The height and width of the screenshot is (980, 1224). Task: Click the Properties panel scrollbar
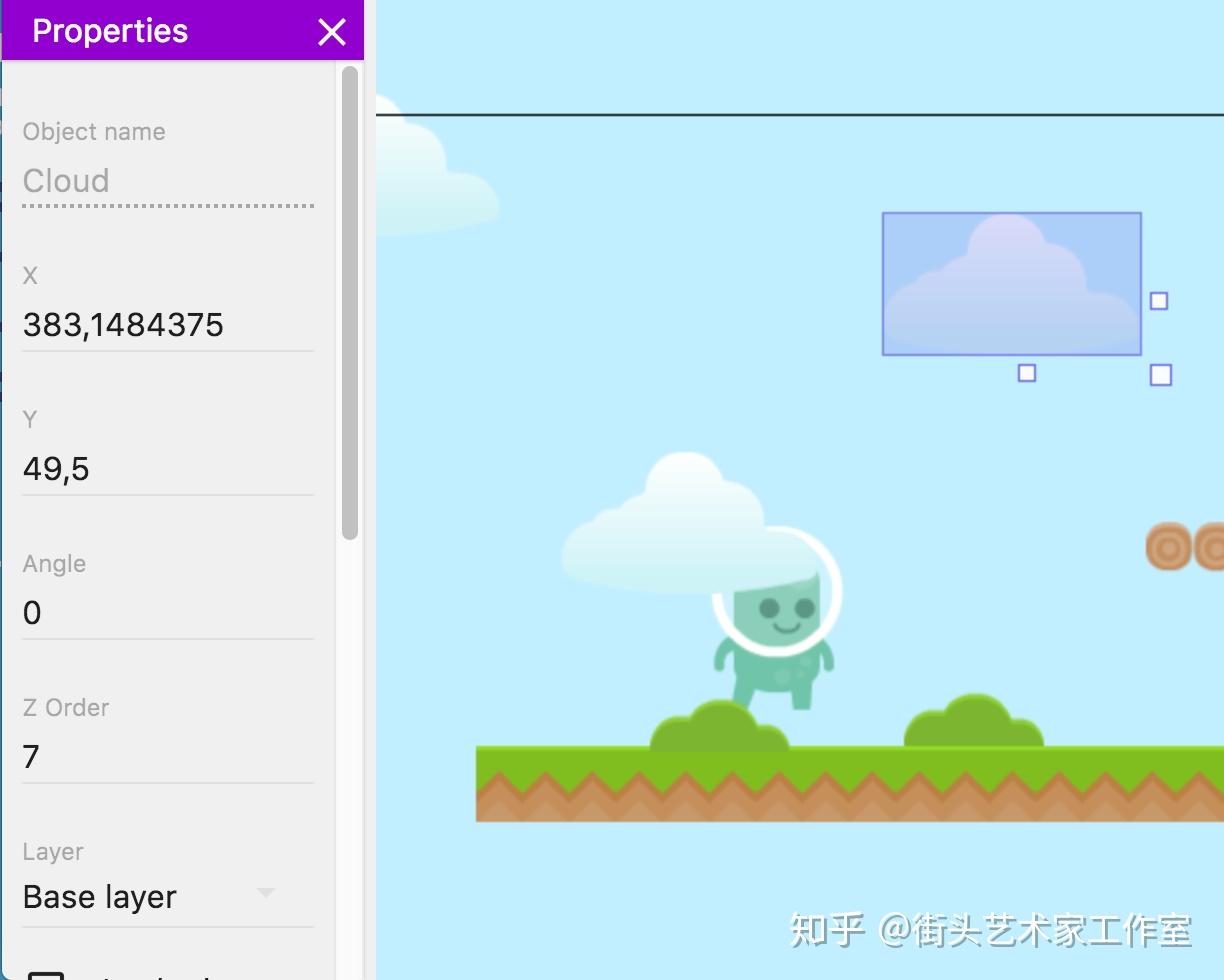point(350,300)
